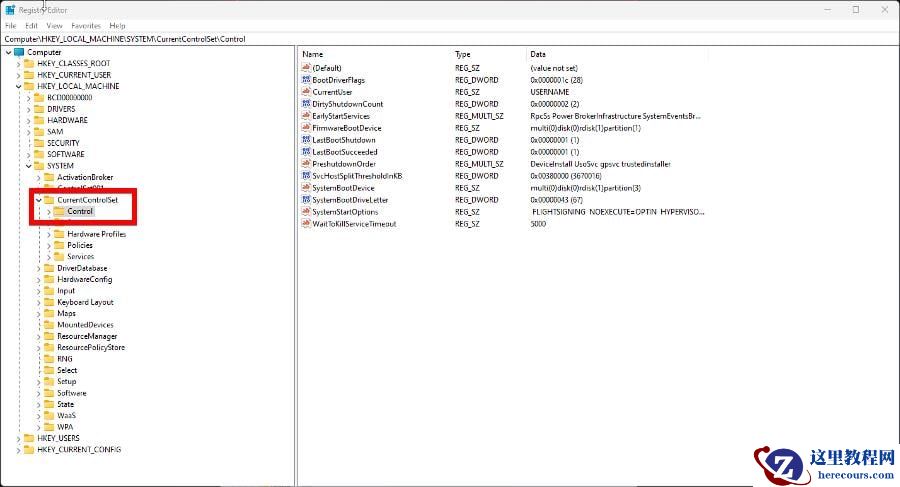
Task: Click the DirtyShutdownCount DWORD icon
Action: point(306,104)
